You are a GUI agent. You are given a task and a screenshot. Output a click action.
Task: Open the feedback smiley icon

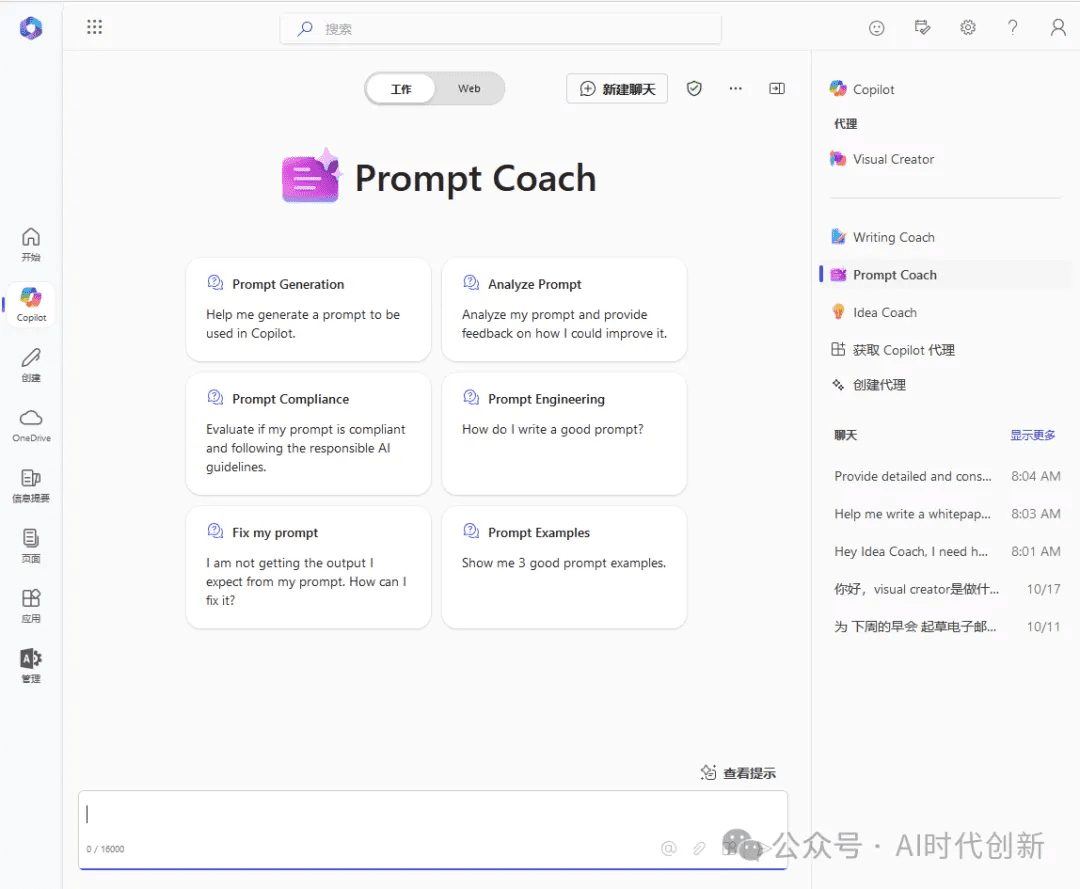point(876,28)
